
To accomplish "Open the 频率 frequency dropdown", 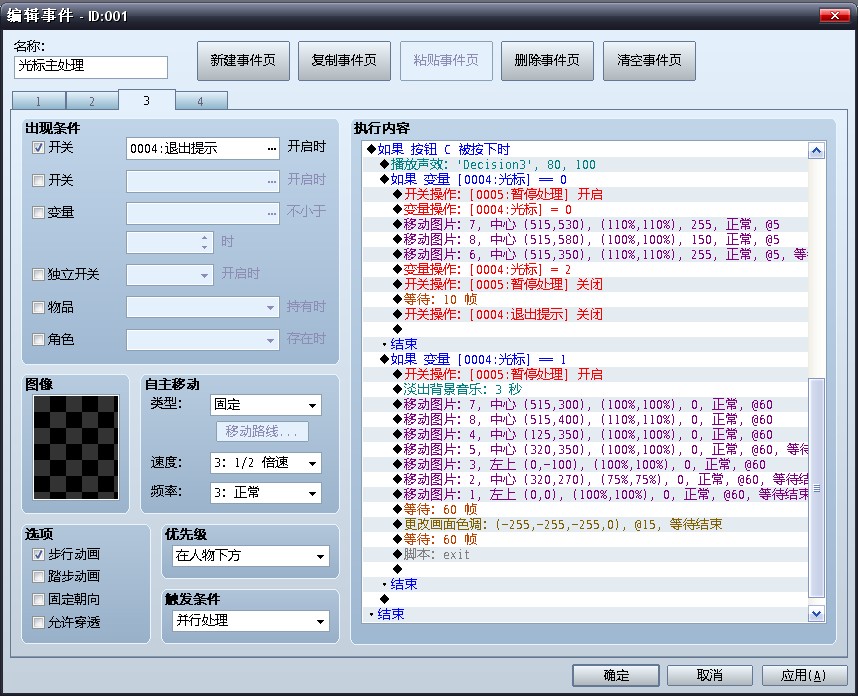I will point(266,493).
